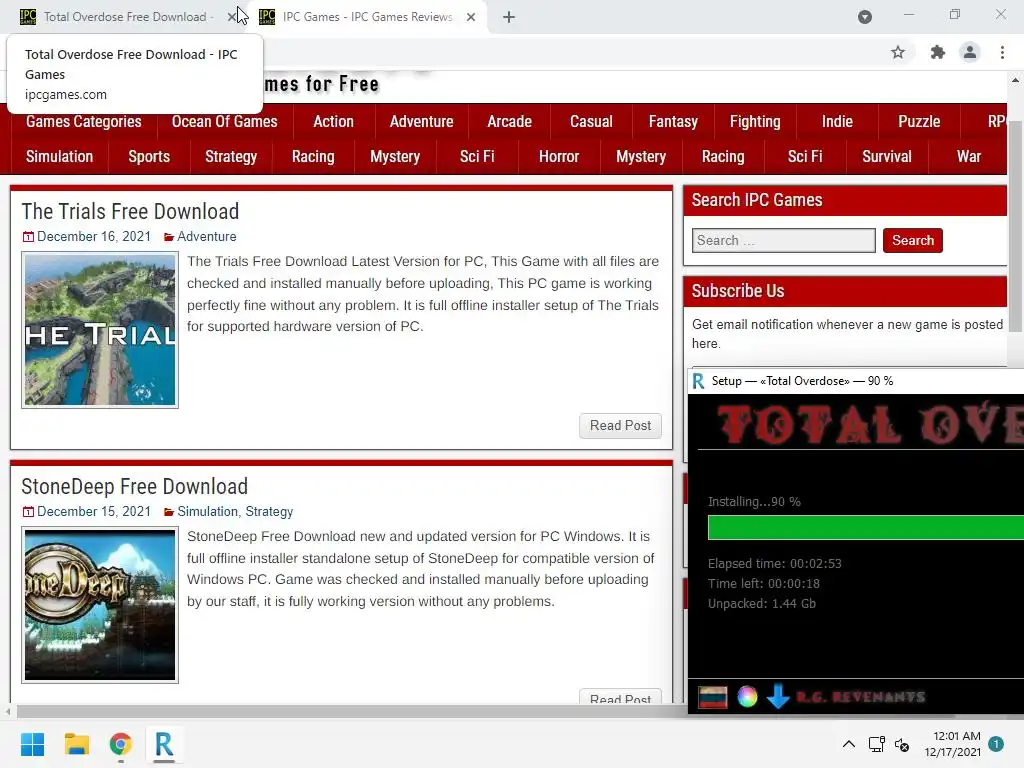Bookmark this page with the star icon

pyautogui.click(x=898, y=52)
